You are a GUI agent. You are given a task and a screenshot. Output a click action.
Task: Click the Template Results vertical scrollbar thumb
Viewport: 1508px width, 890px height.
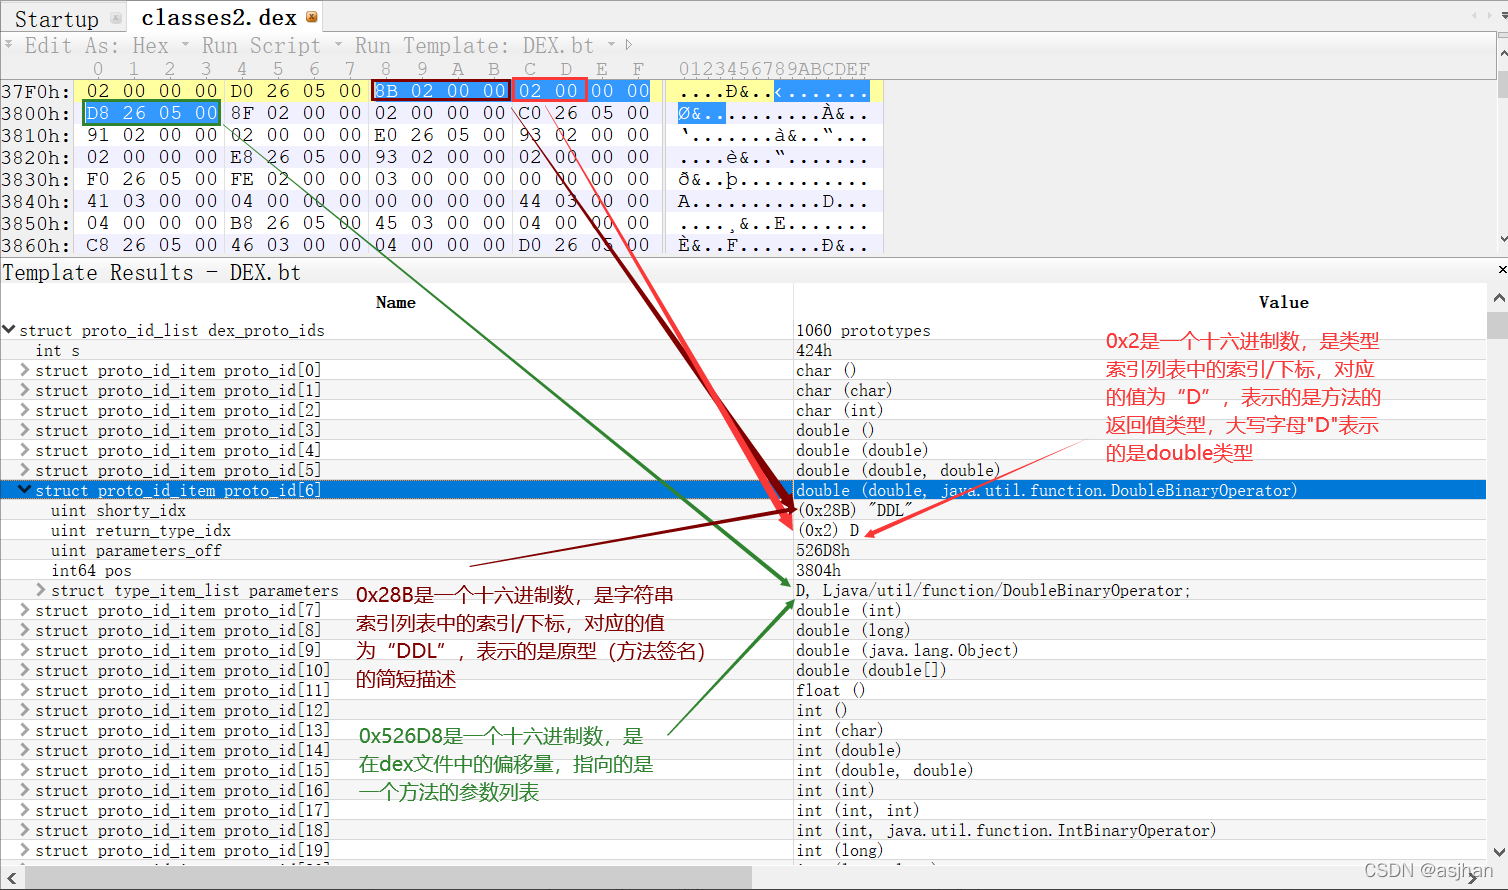tap(1497, 326)
